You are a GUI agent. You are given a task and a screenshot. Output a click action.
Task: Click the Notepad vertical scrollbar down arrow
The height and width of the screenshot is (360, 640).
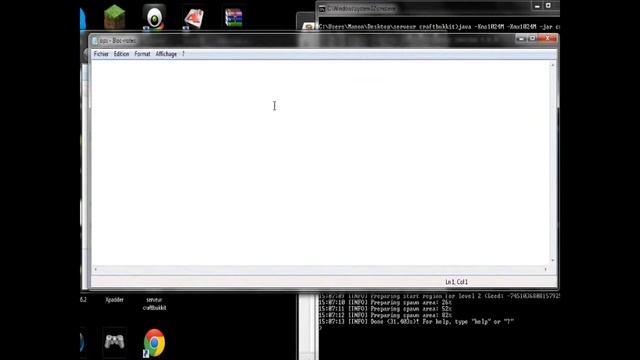[553, 260]
